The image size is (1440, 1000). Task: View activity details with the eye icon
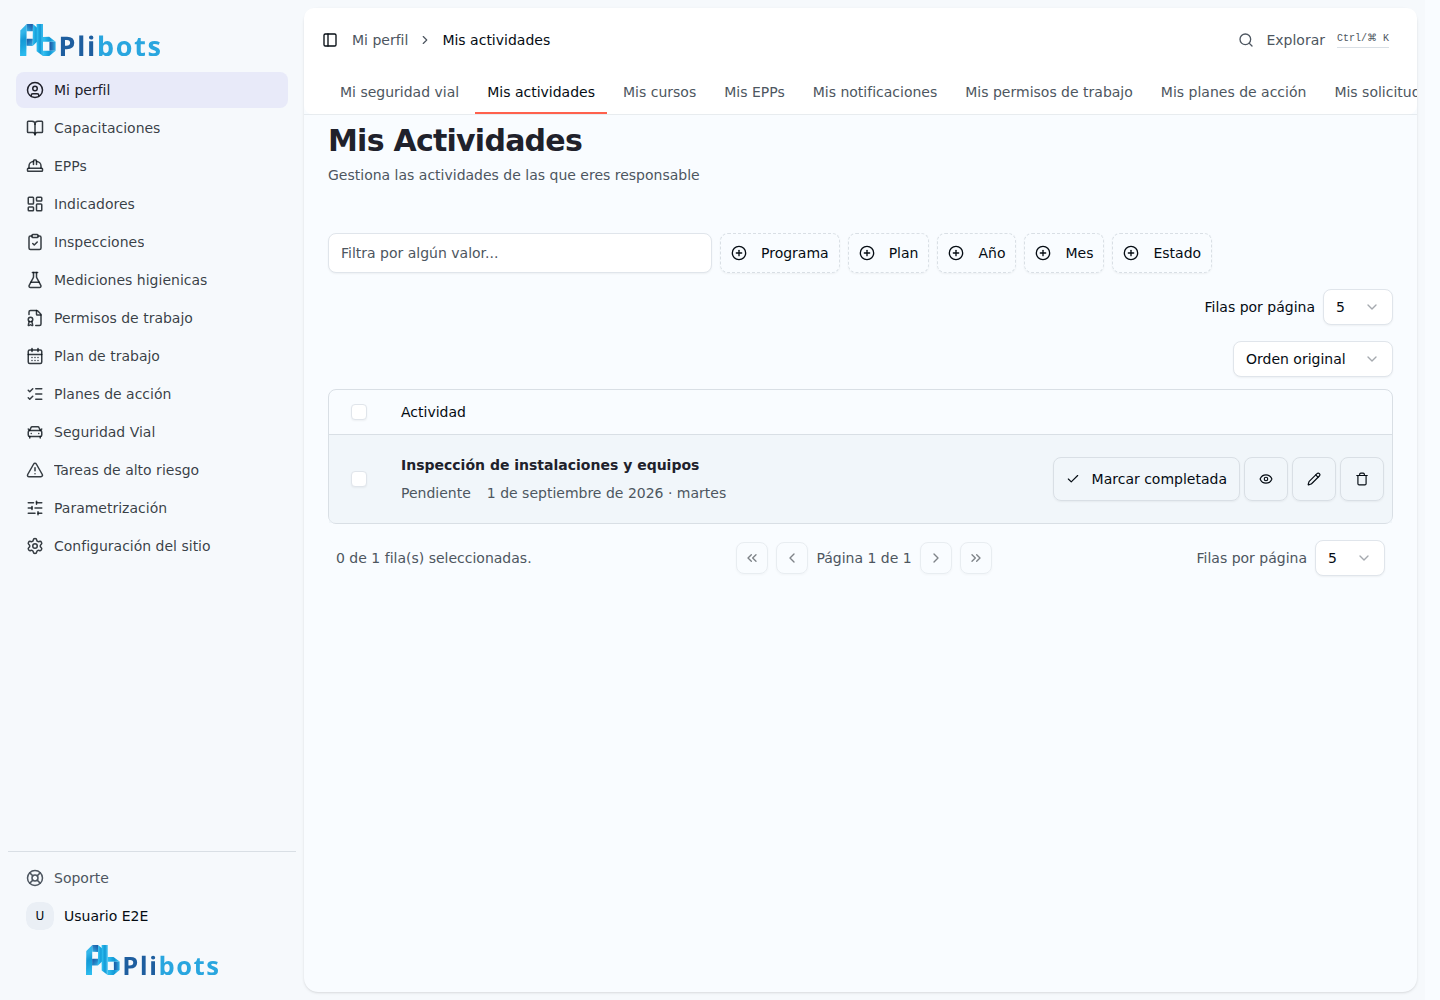pyautogui.click(x=1266, y=479)
